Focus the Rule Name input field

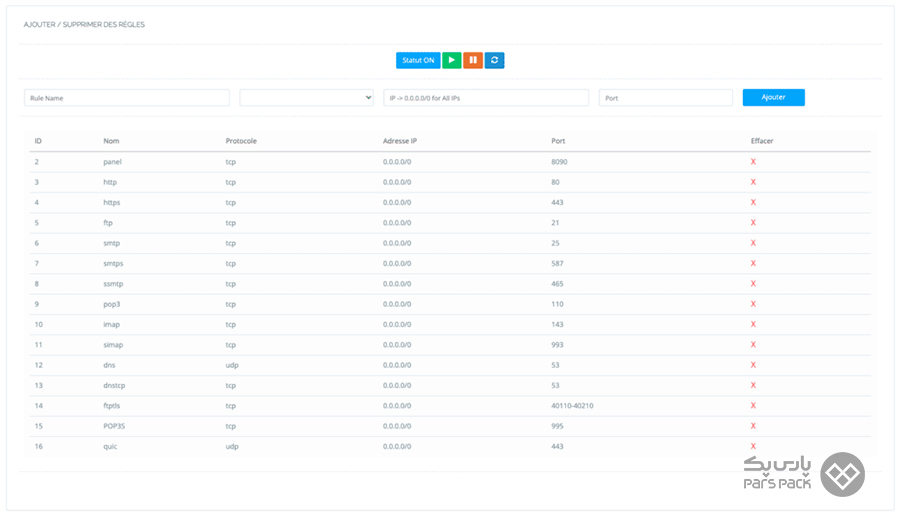point(127,98)
